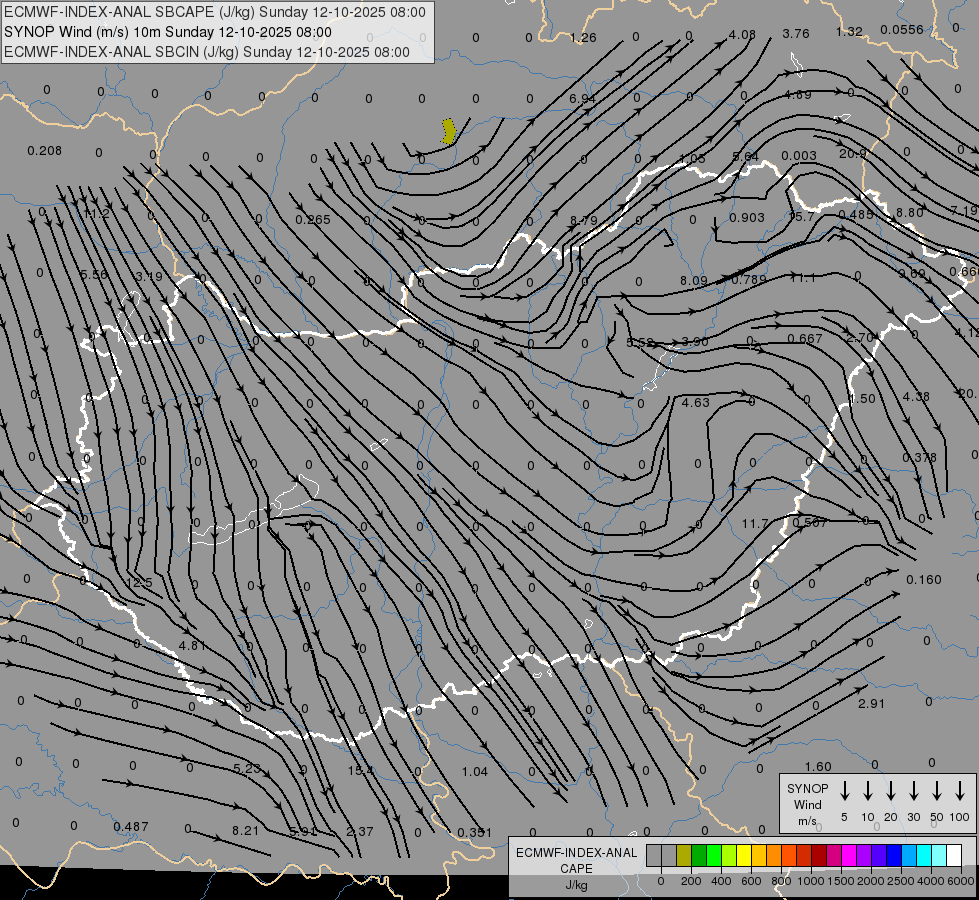Click the 2.91 value on the map
Viewport: 979px width, 900px height.
pos(871,703)
